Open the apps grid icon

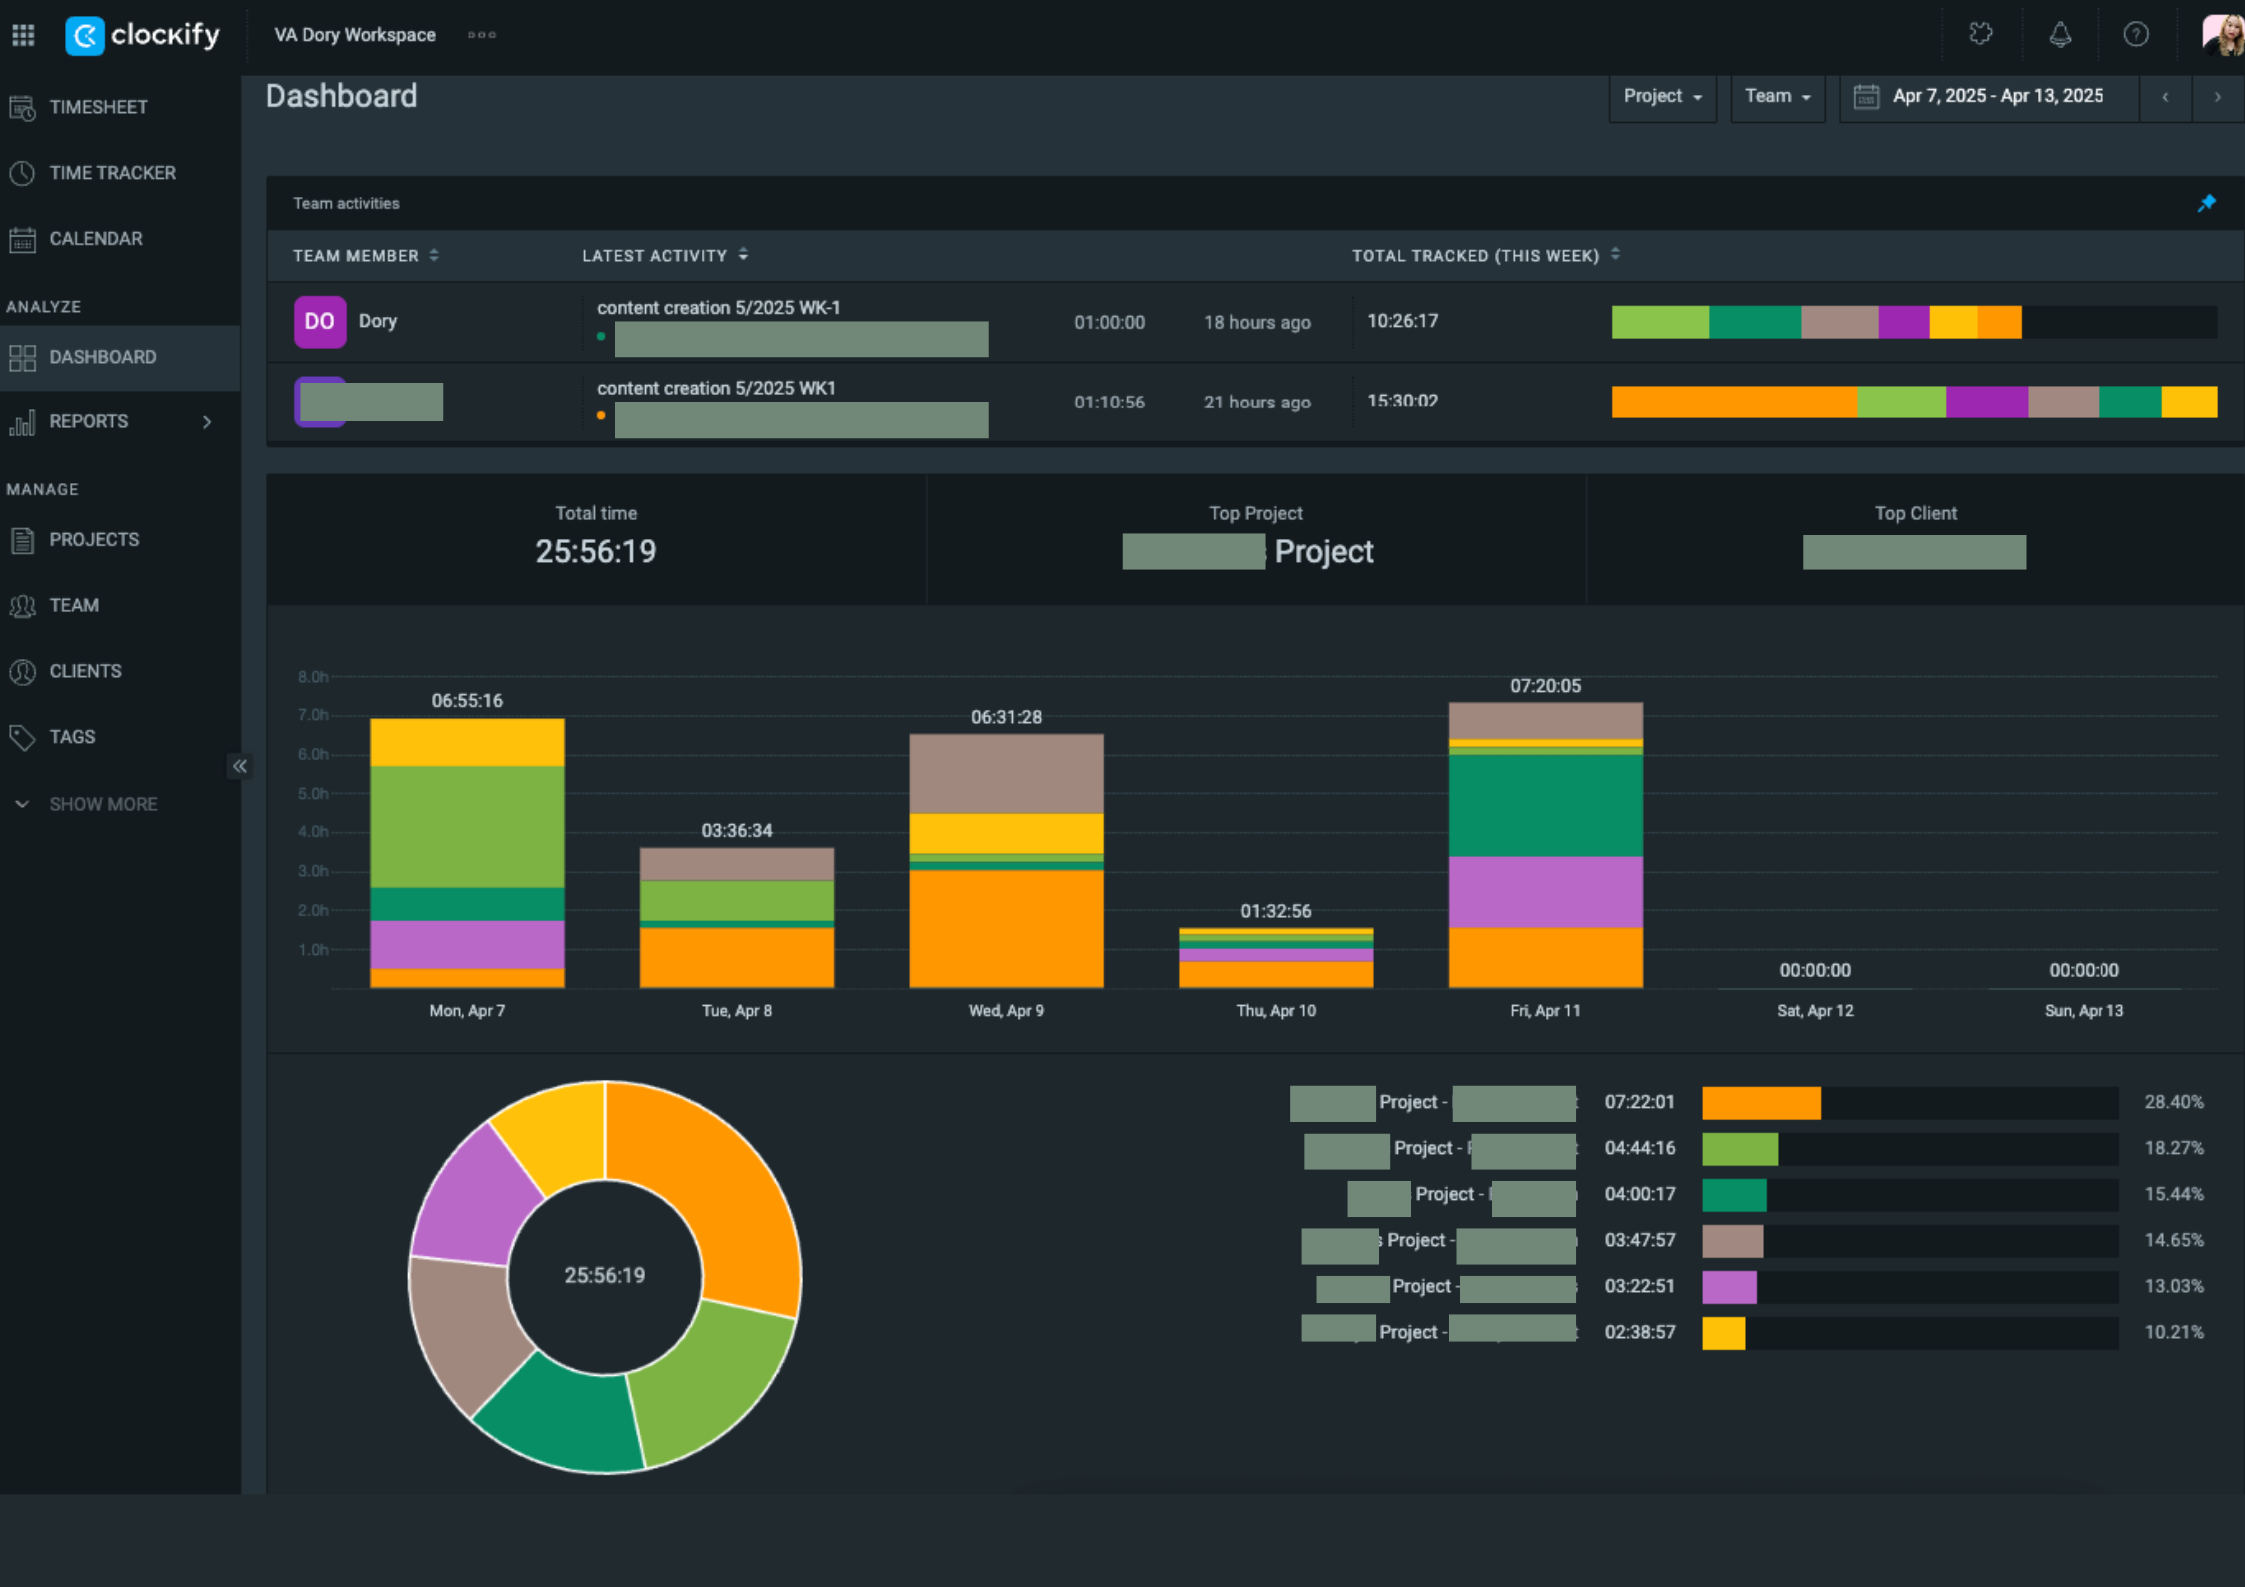point(23,35)
